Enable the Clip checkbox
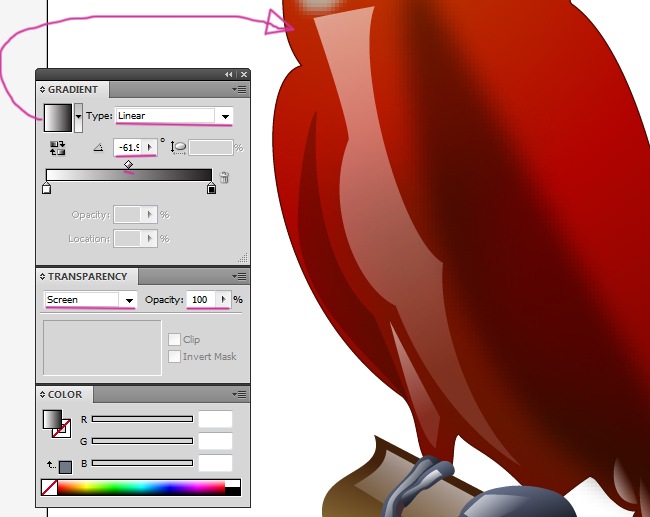 click(x=174, y=340)
